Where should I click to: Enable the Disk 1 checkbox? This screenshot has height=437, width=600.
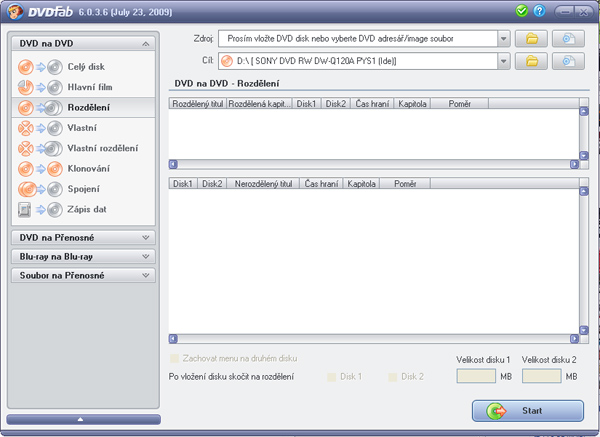pos(333,377)
